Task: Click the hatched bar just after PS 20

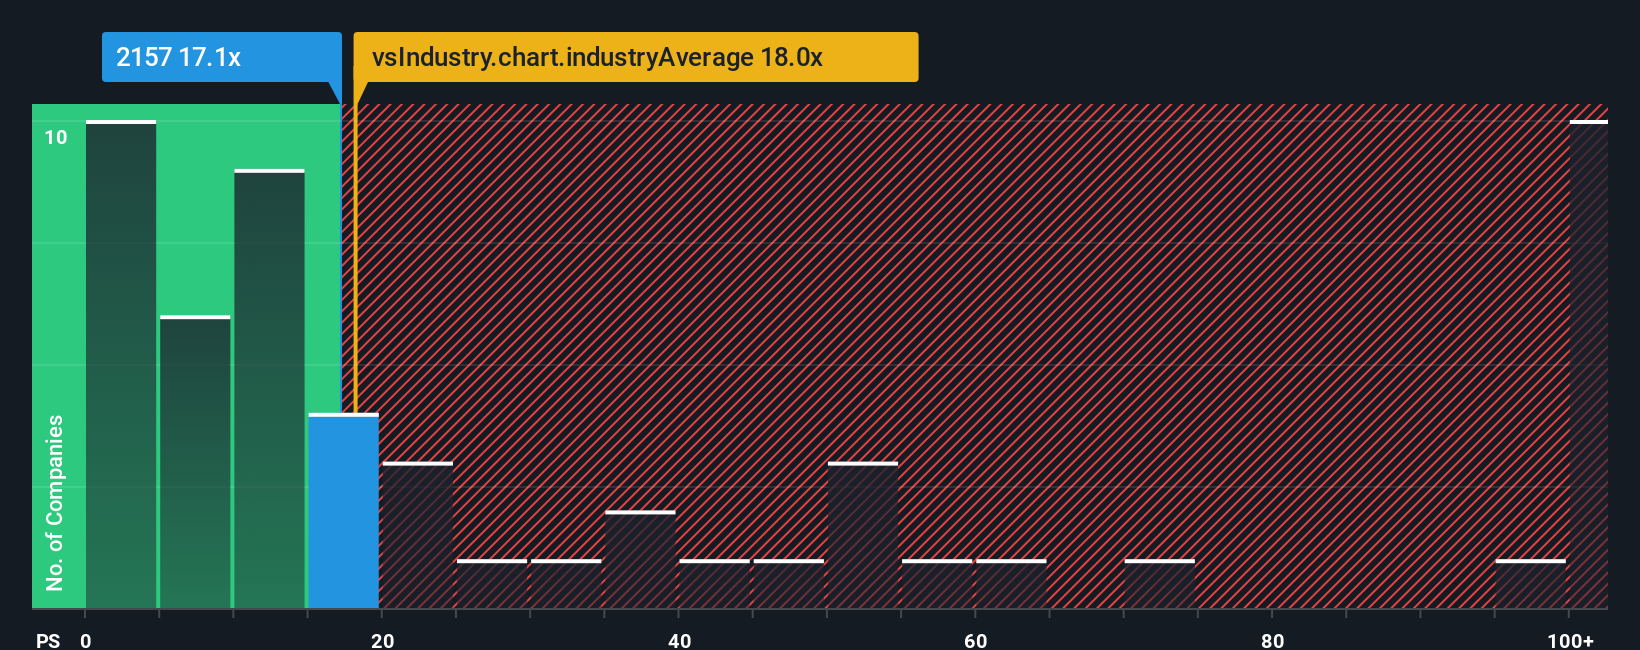Action: (418, 536)
